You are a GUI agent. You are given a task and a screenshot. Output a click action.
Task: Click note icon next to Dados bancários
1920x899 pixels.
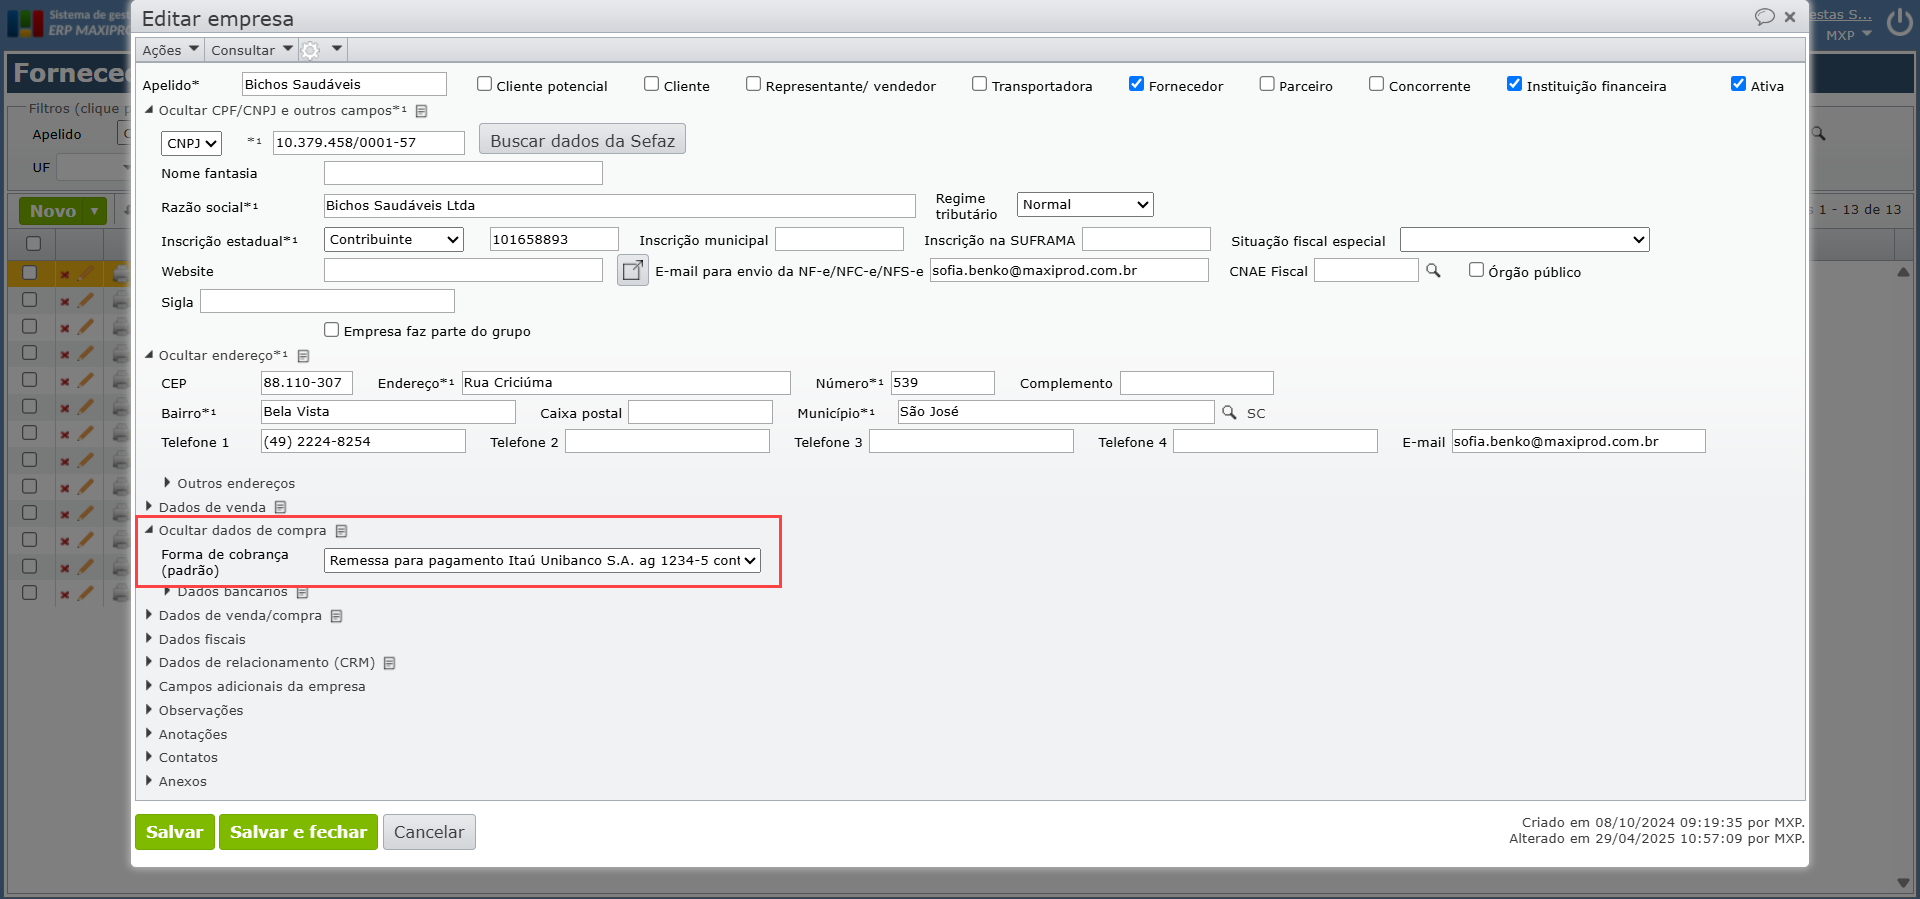coord(302,593)
